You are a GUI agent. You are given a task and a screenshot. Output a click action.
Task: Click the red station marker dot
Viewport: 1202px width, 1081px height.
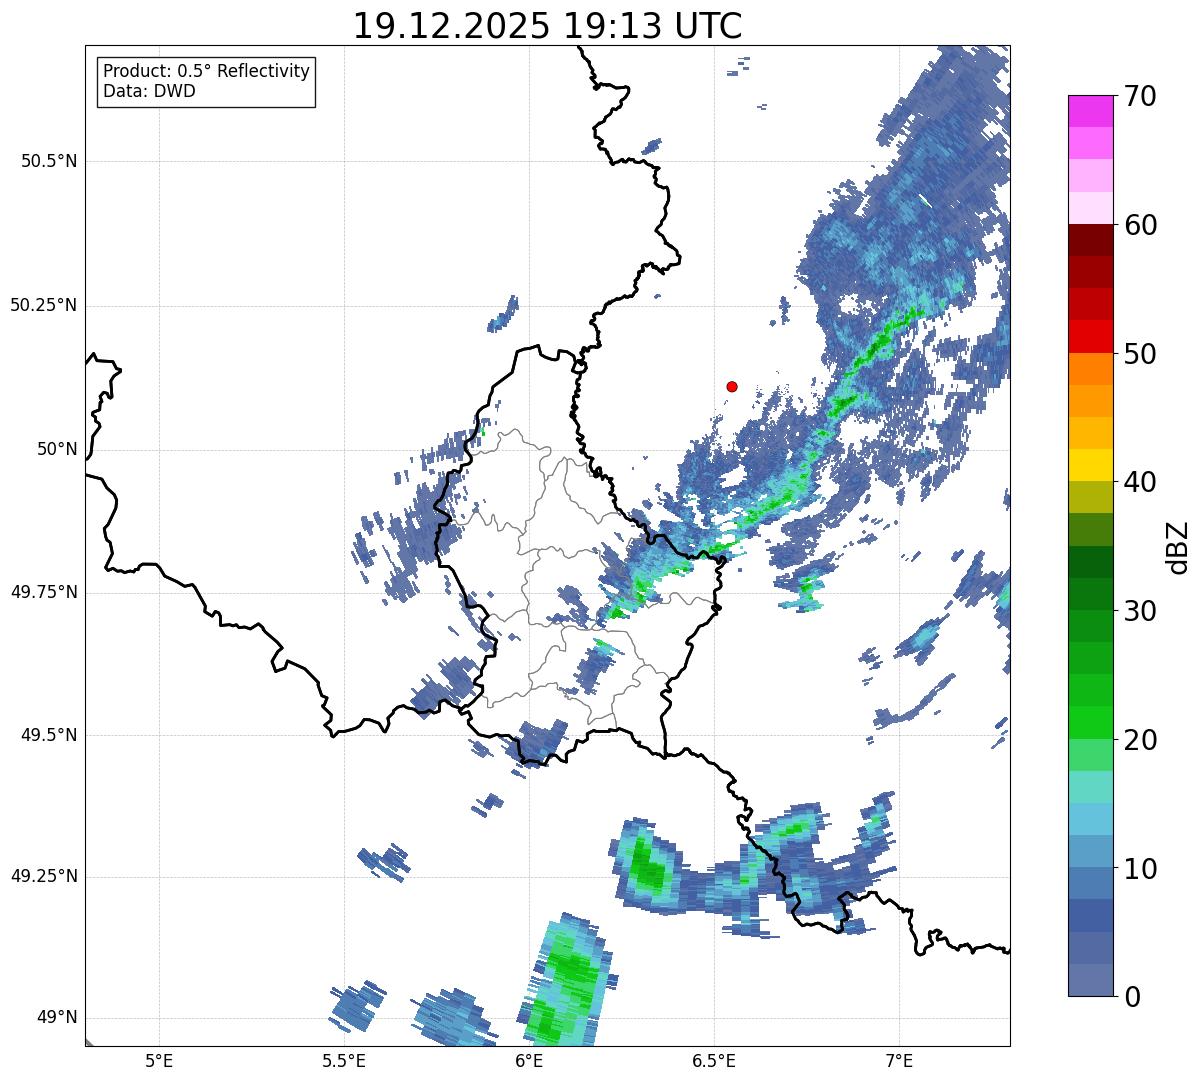[732, 386]
